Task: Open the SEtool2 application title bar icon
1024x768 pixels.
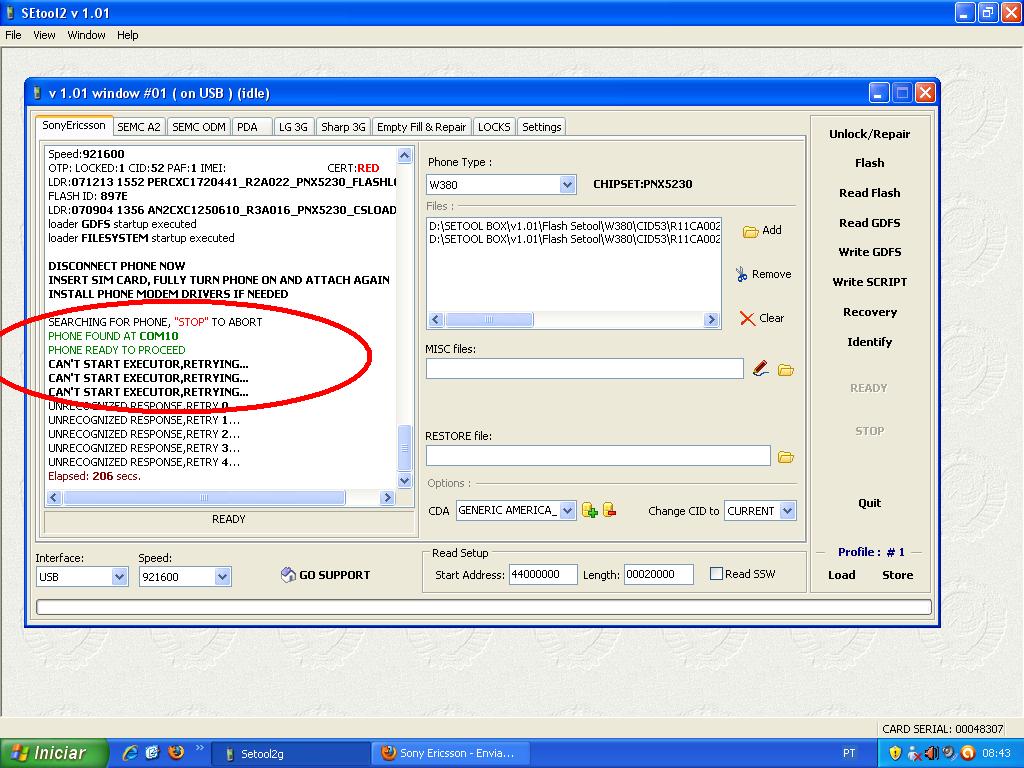Action: [x=10, y=12]
